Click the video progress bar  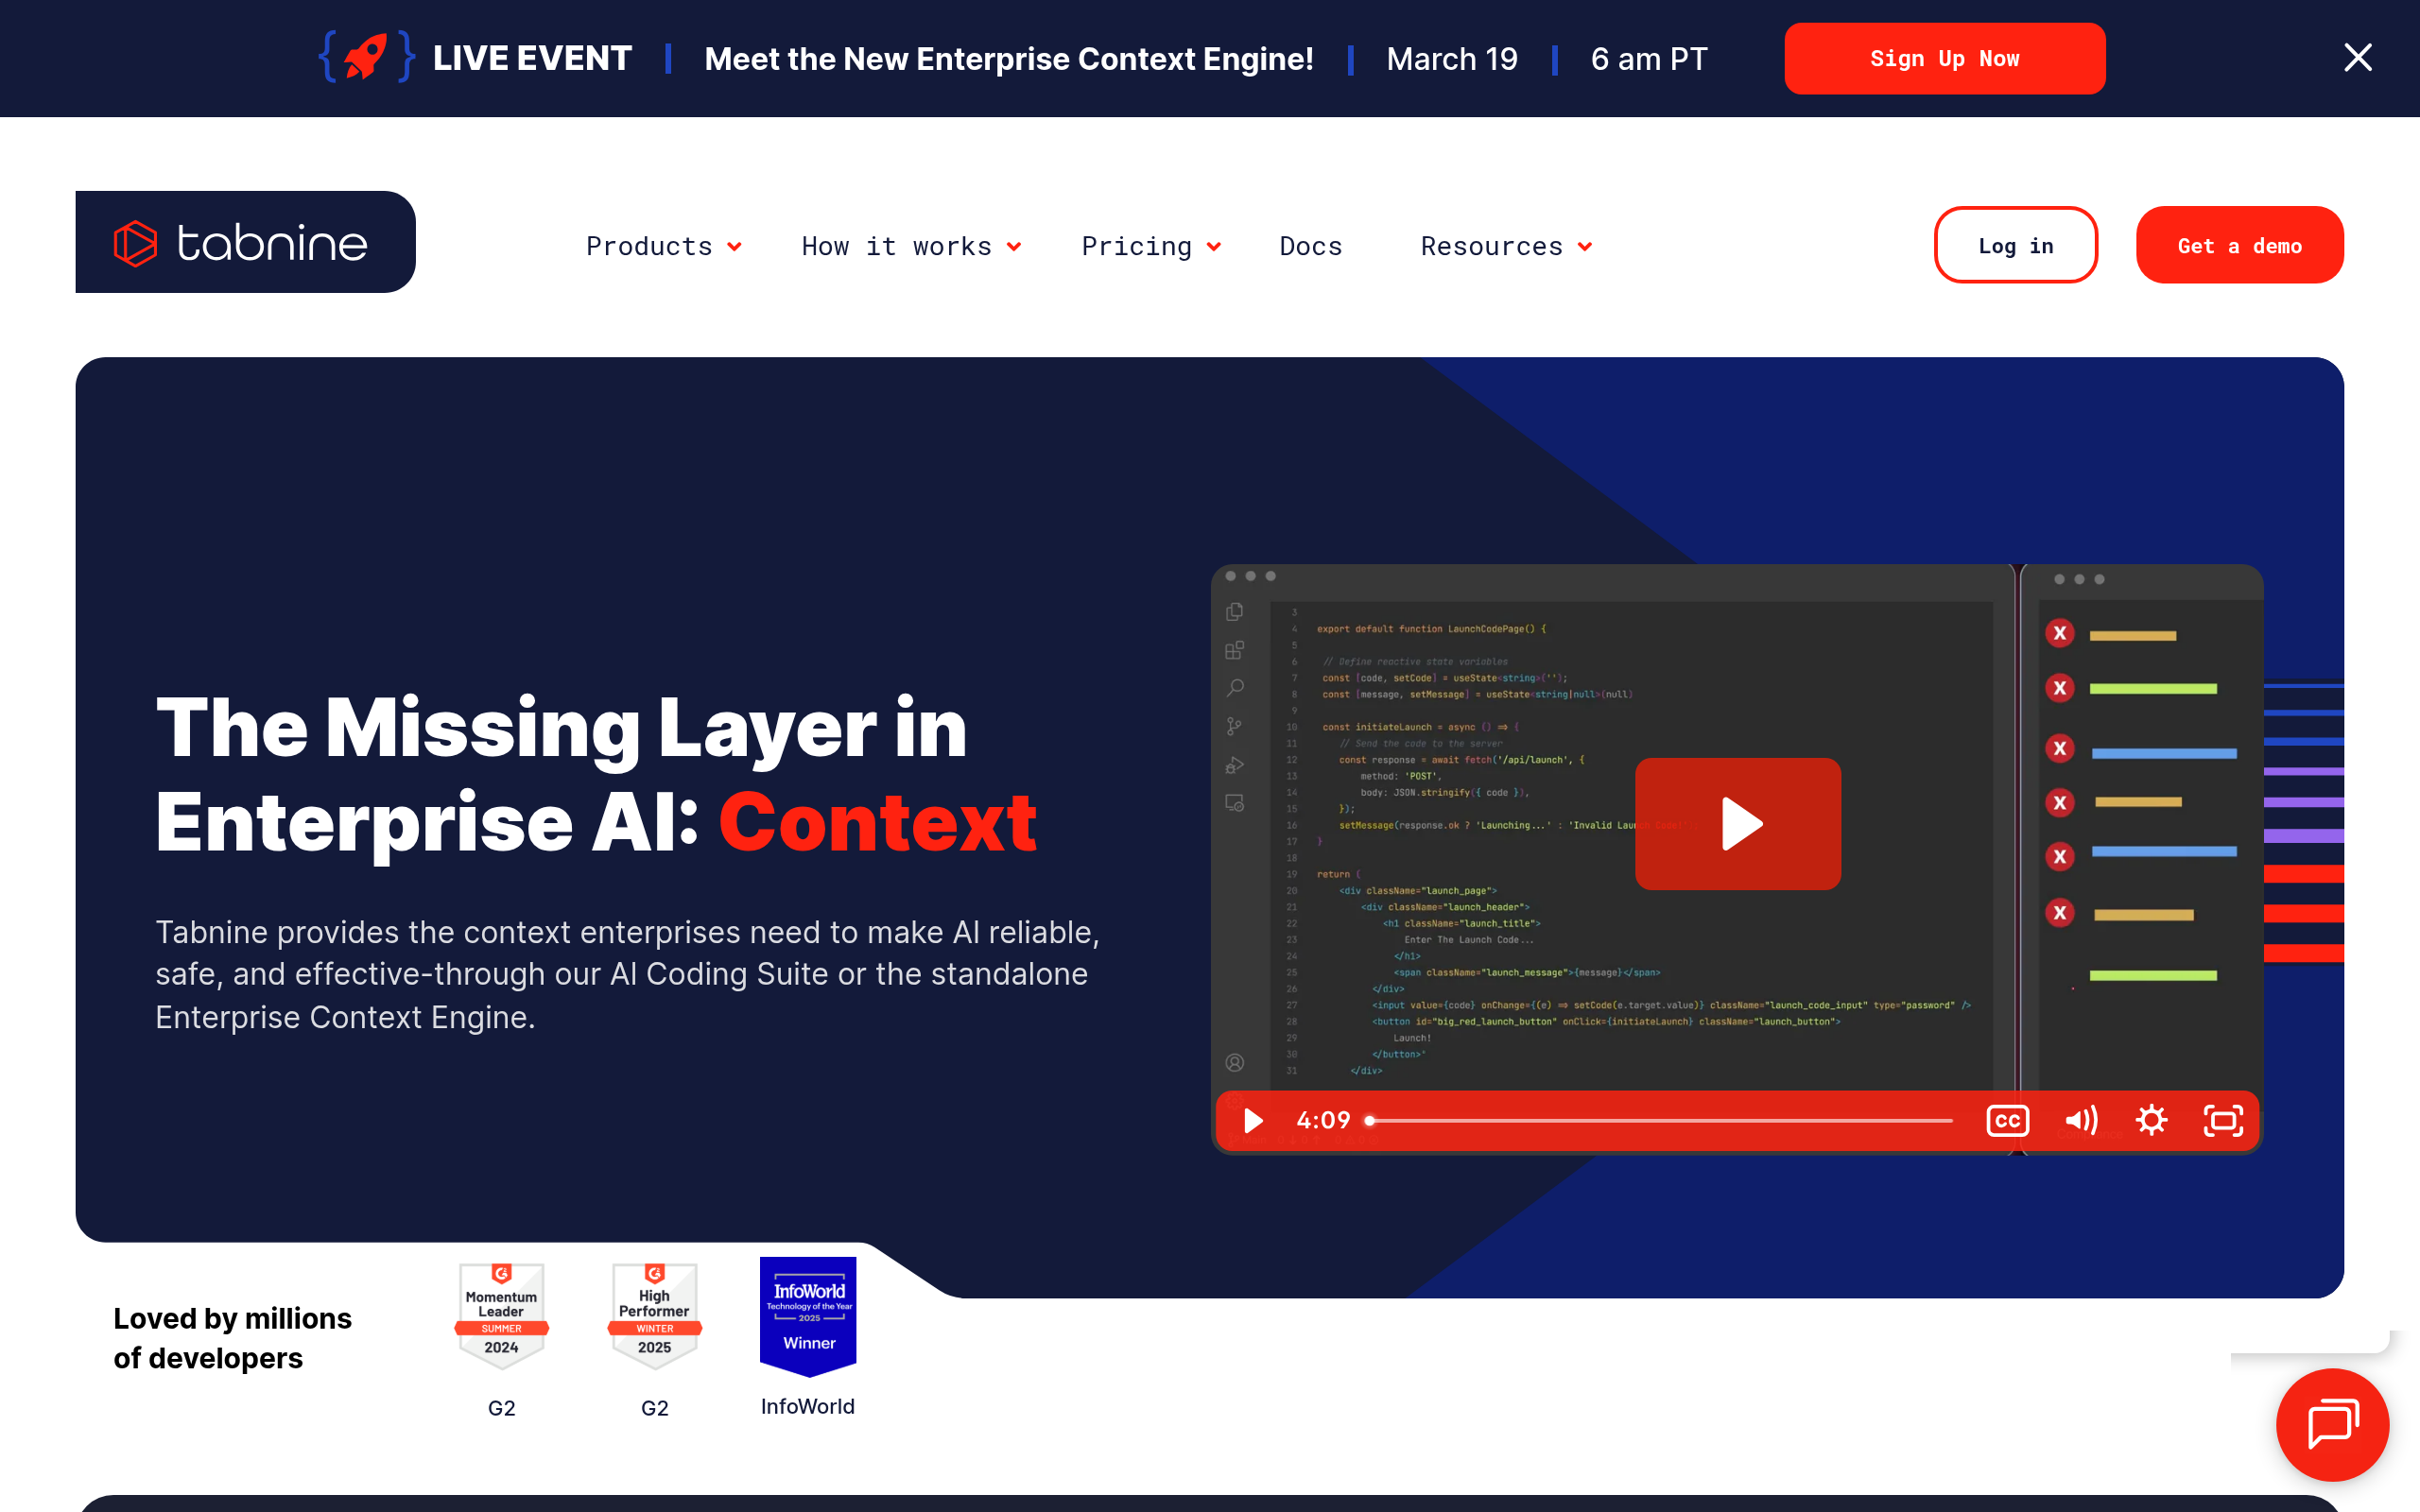point(1660,1121)
